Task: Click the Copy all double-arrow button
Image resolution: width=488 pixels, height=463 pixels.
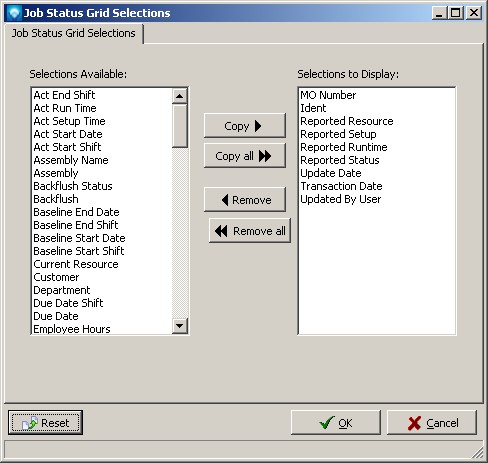Action: 245,156
